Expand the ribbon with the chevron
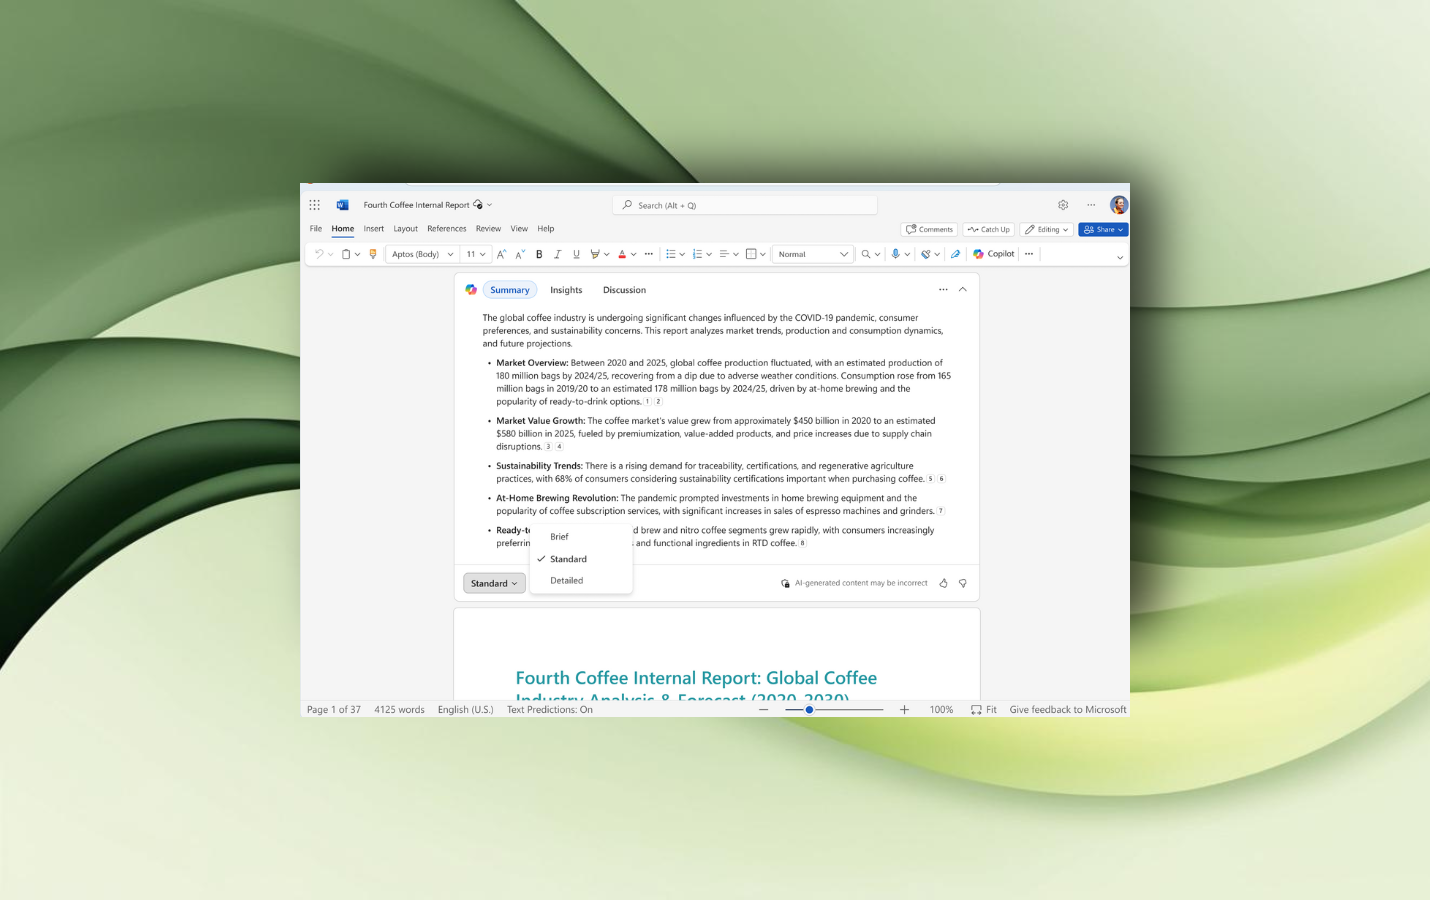The width and height of the screenshot is (1430, 900). (x=1120, y=257)
